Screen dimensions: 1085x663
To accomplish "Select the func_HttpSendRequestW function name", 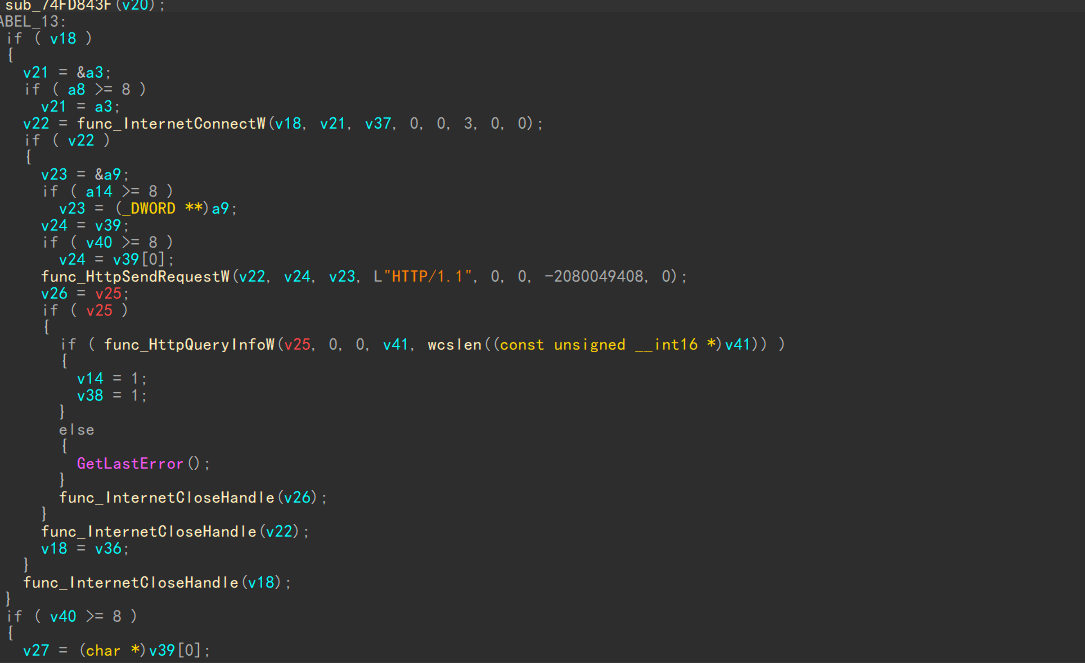I will (x=134, y=276).
